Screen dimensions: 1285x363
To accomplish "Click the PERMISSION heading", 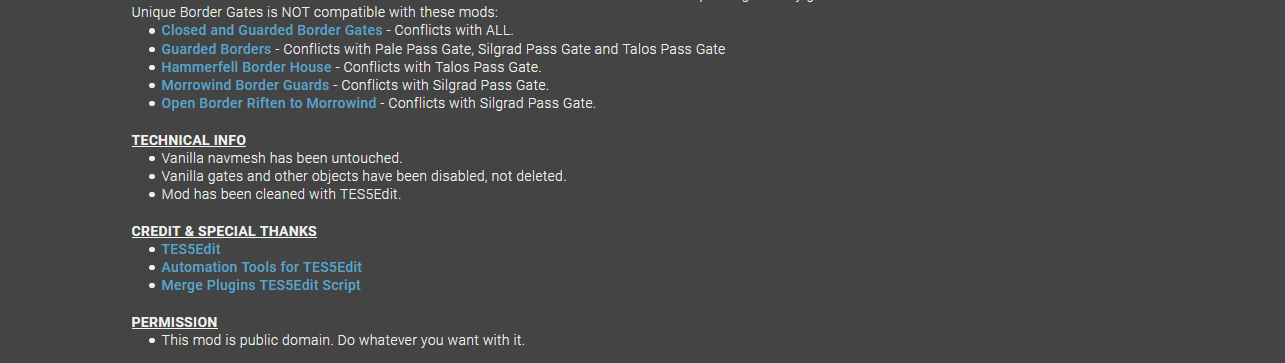I will (x=174, y=322).
